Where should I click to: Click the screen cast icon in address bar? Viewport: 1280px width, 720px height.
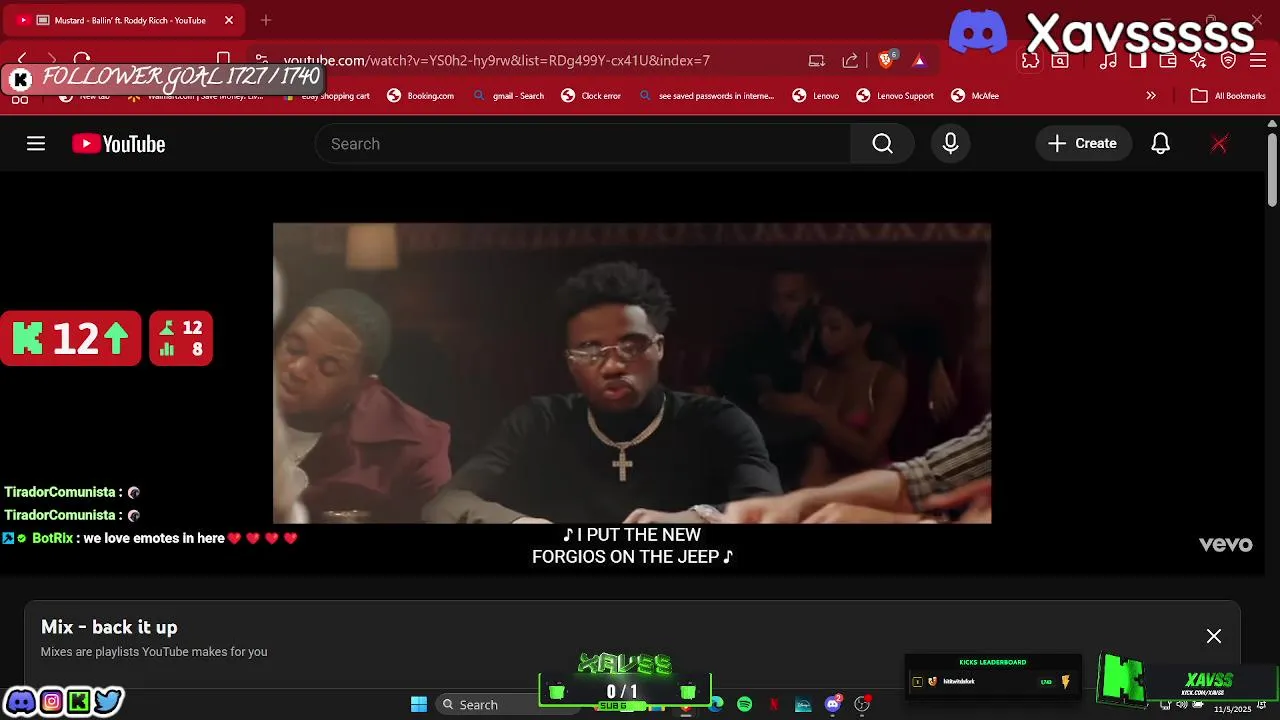[x=817, y=60]
